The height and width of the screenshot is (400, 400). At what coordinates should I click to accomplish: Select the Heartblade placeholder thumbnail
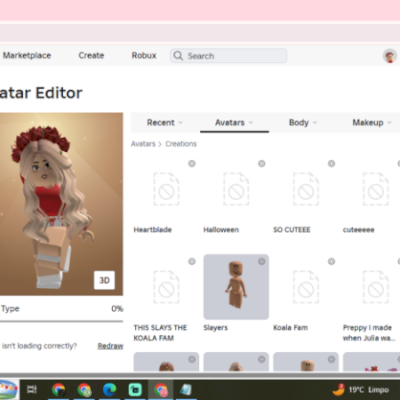pyautogui.click(x=166, y=189)
